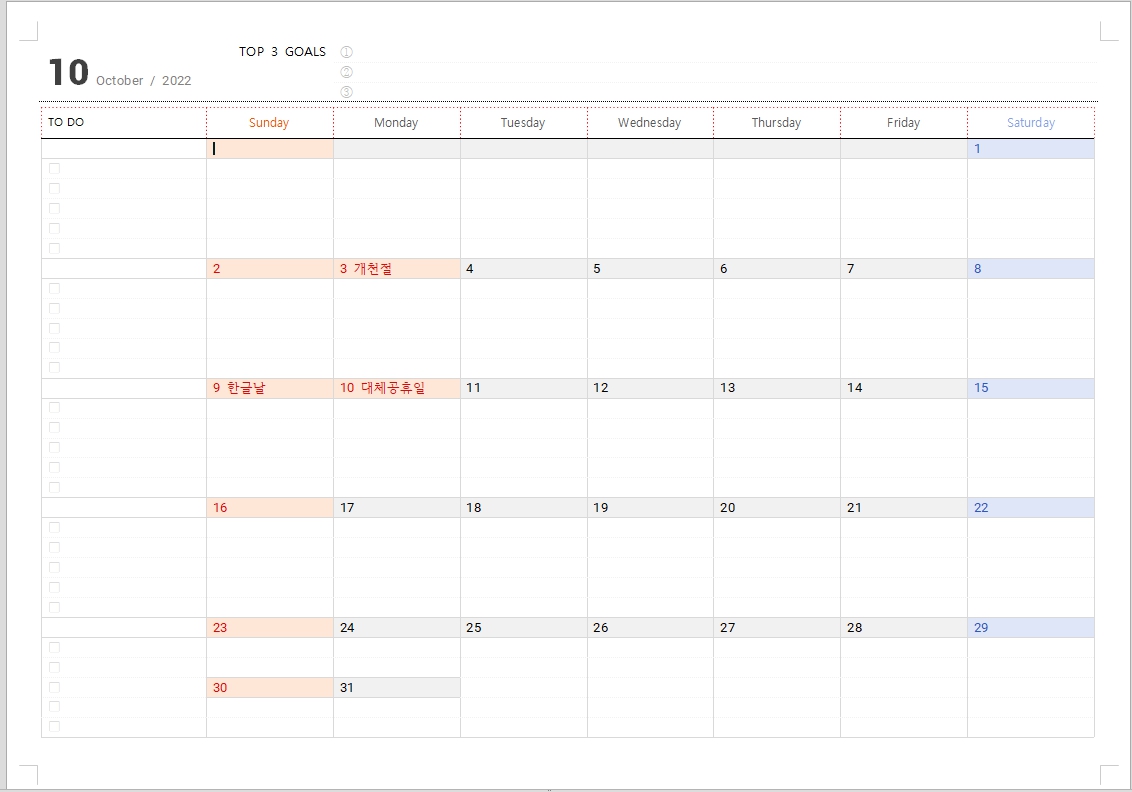Click the date 4 cell
The image size is (1132, 792).
click(523, 269)
